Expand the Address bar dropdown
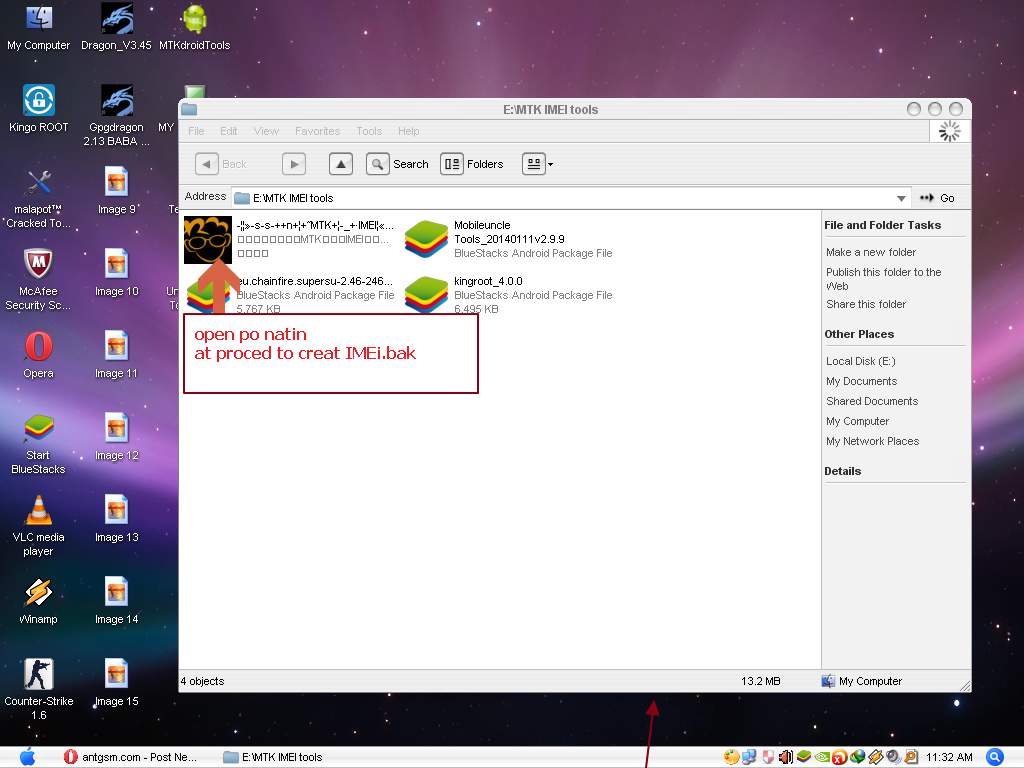Viewport: 1024px width, 768px height. click(x=902, y=198)
